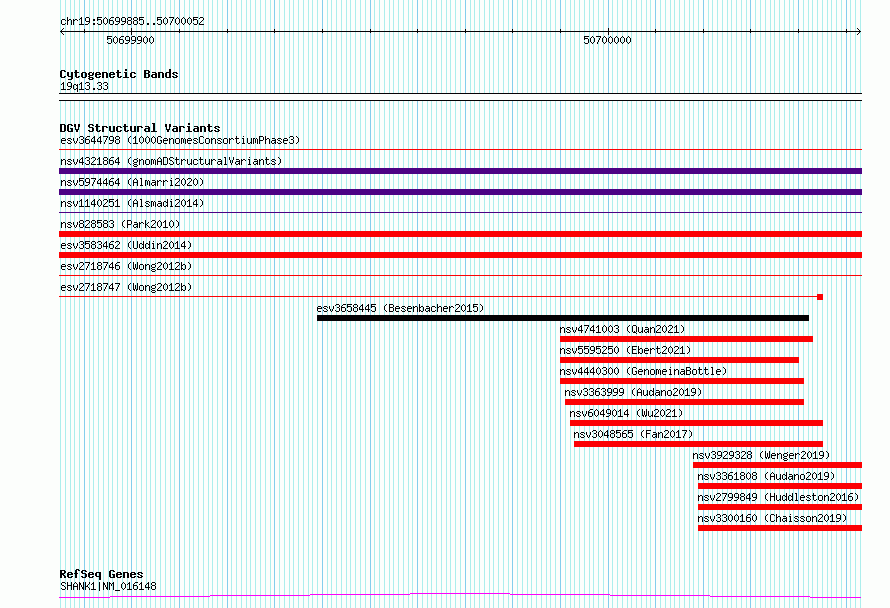Viewport: 890px width, 608px height.
Task: Click the red bar under nsv4741003
Action: tap(686, 339)
